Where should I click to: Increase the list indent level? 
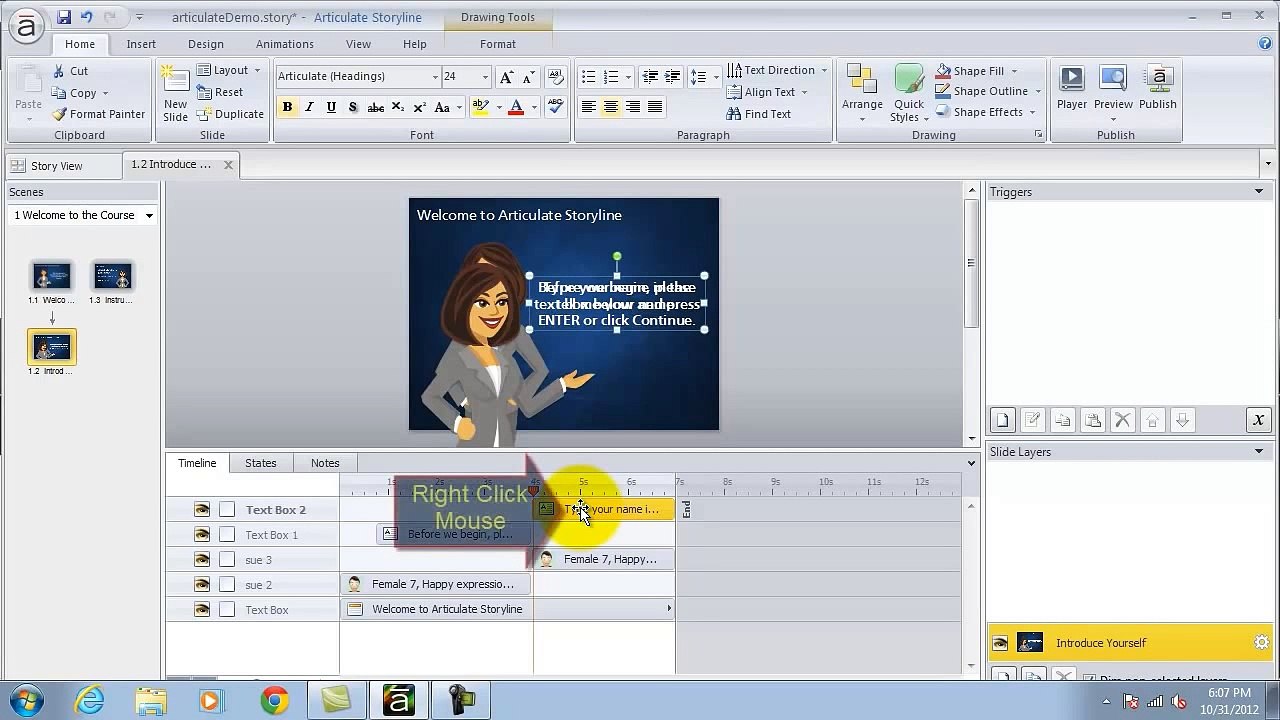coord(673,77)
